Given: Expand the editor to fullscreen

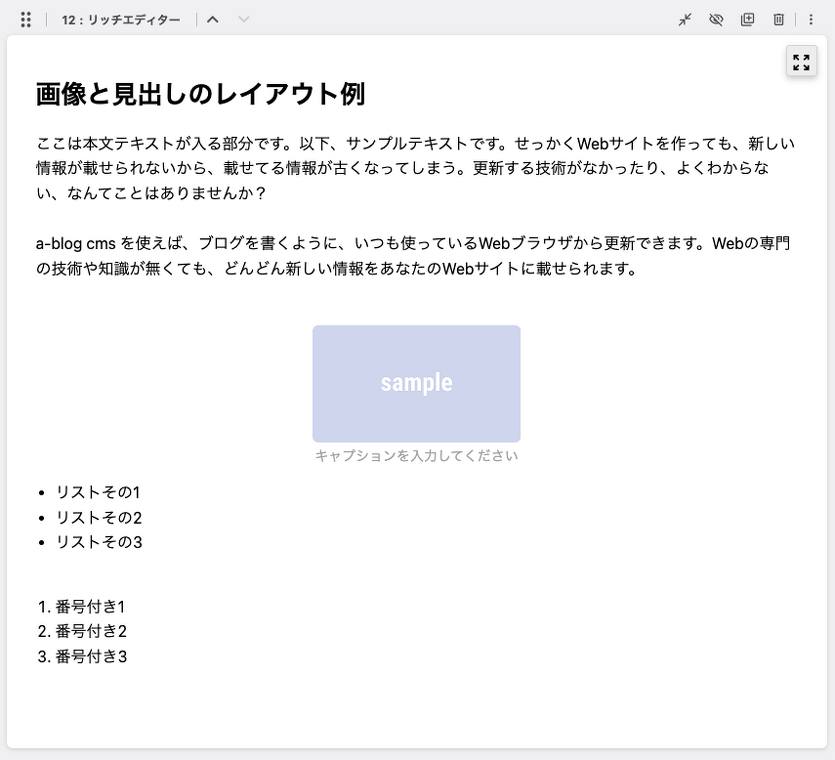Looking at the screenshot, I should click(x=801, y=62).
